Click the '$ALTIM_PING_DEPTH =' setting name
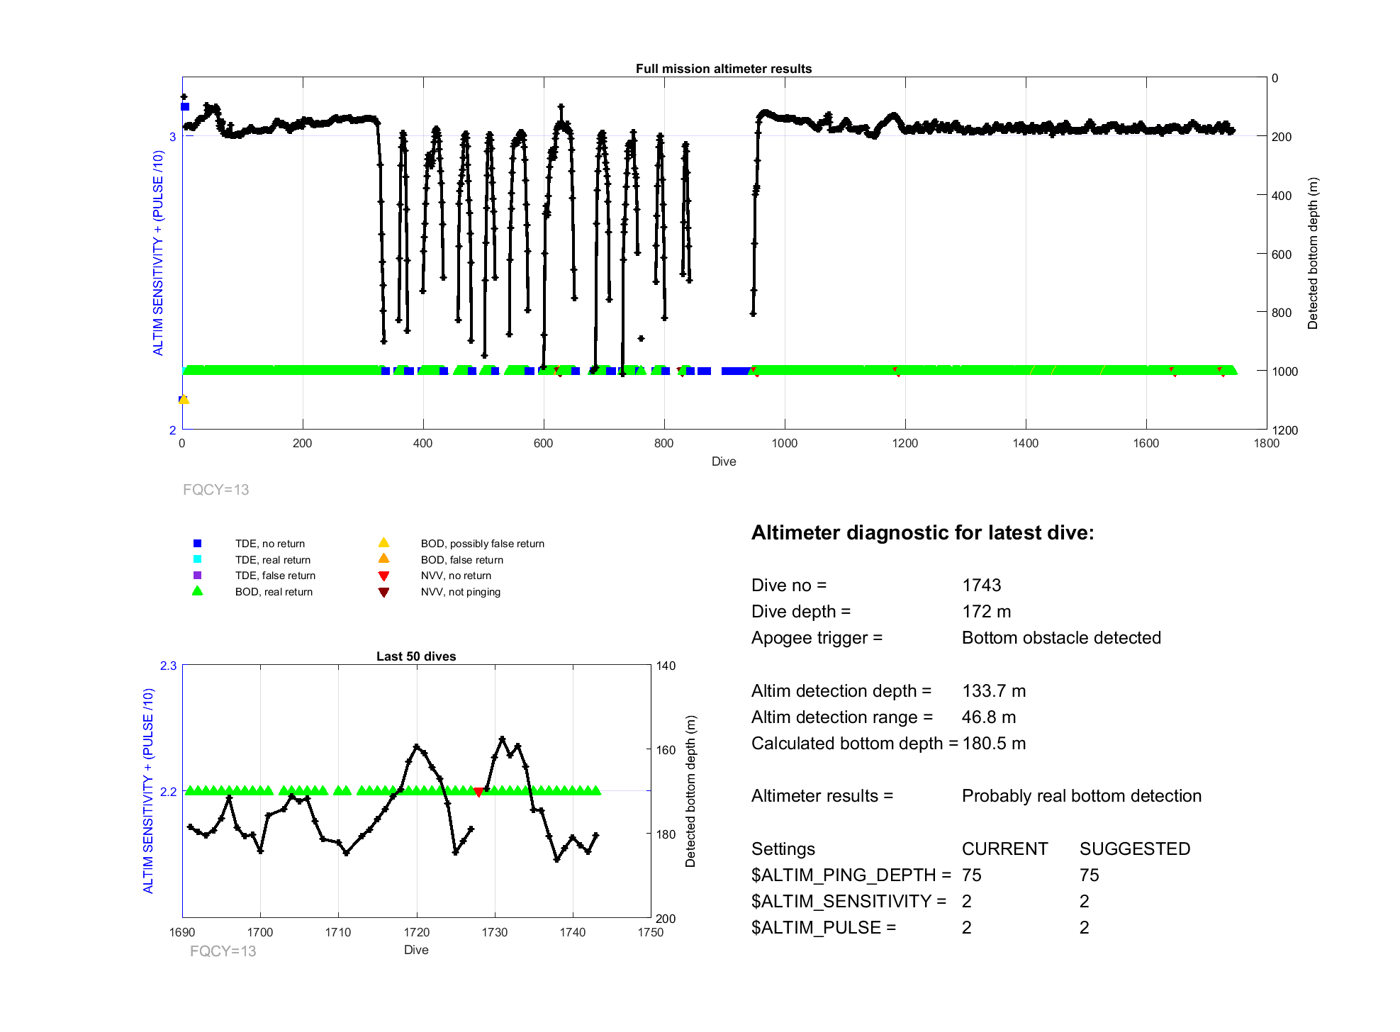The height and width of the screenshot is (1032, 1400). (x=851, y=875)
